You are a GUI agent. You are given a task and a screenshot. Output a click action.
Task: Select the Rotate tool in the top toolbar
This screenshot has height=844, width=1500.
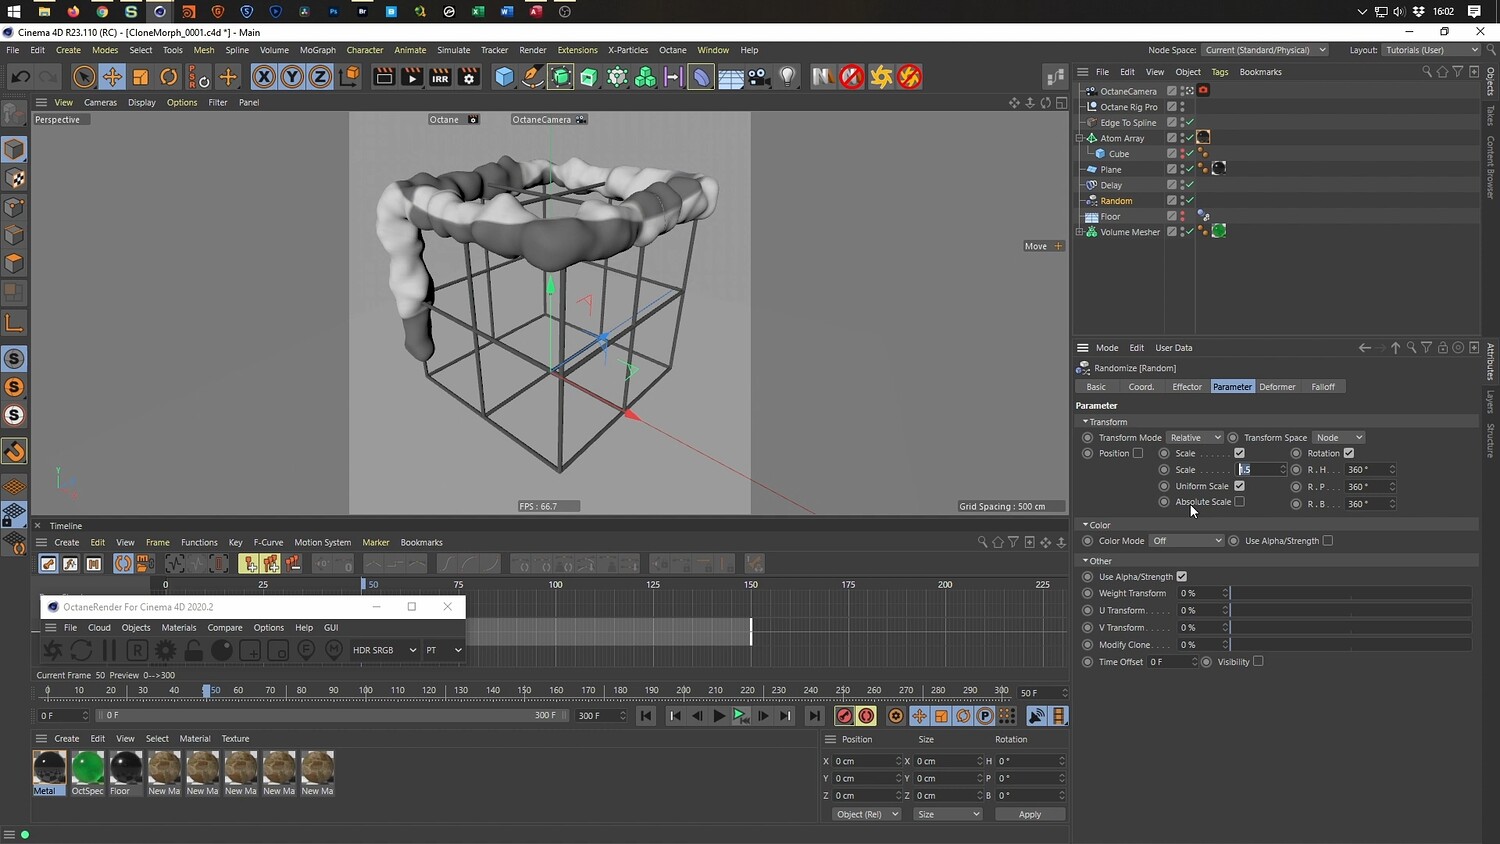pos(169,77)
